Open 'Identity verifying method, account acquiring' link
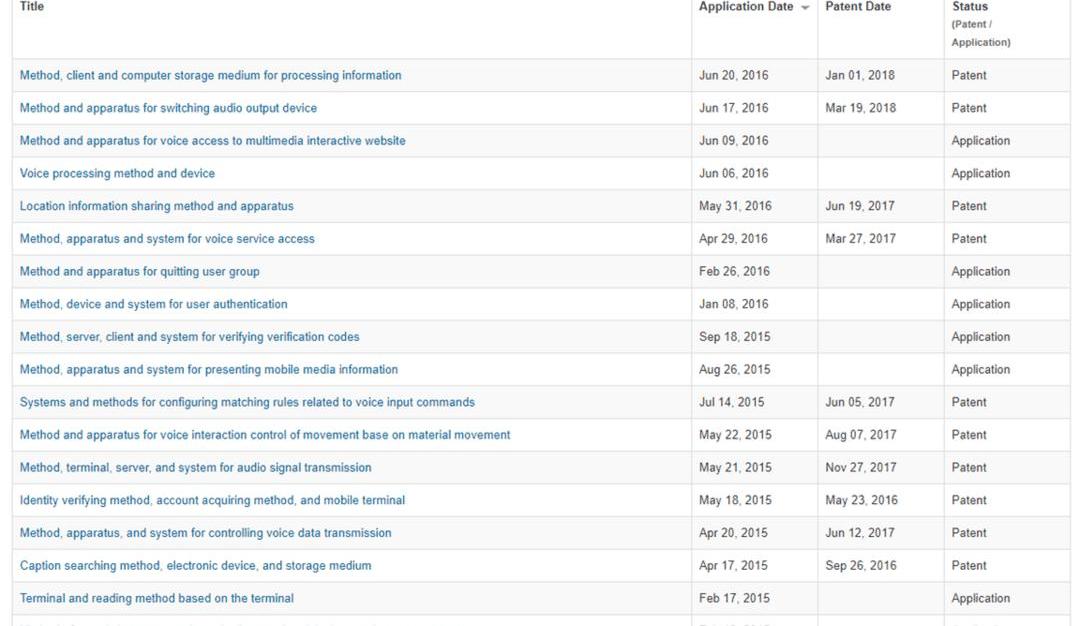 (212, 500)
